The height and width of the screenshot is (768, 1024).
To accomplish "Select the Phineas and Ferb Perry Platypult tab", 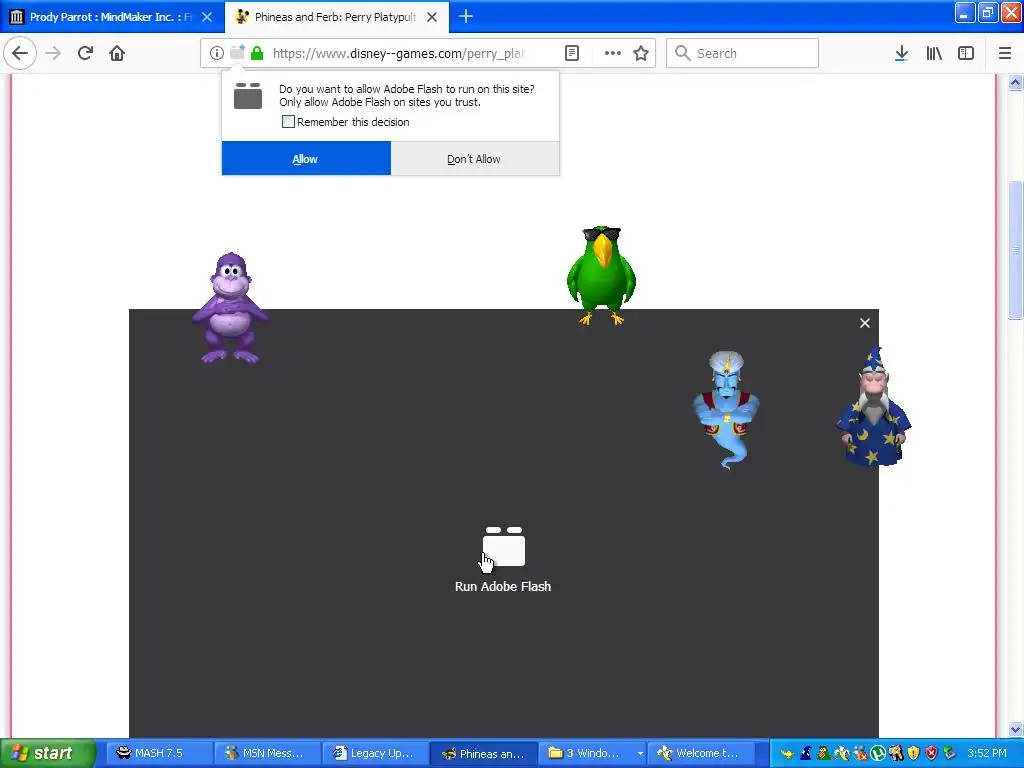I will pyautogui.click(x=336, y=17).
